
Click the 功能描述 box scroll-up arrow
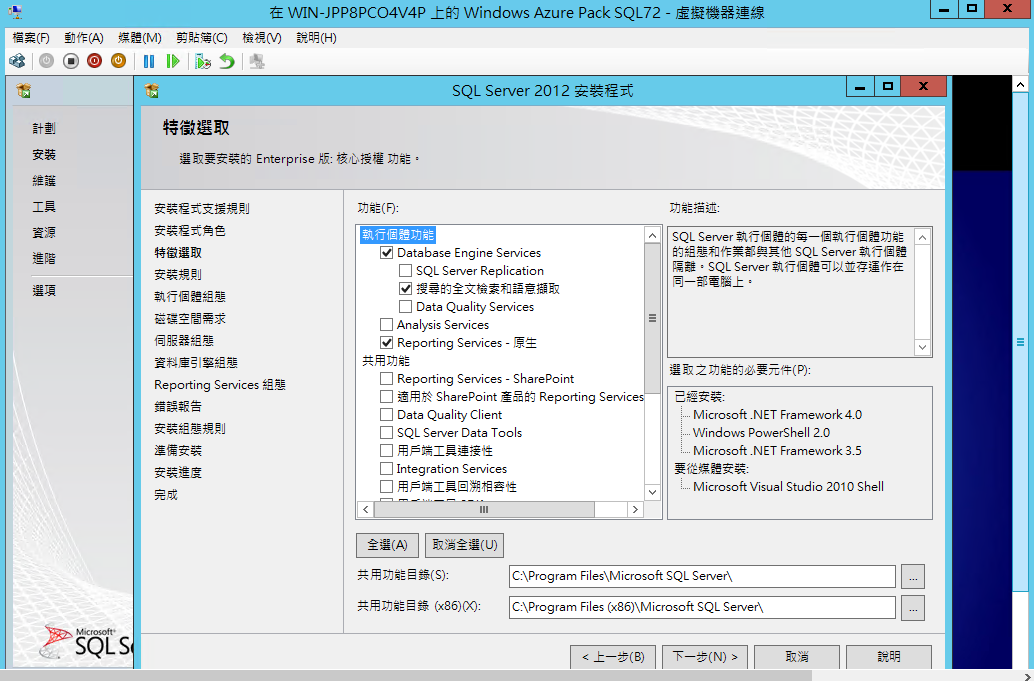click(x=923, y=237)
